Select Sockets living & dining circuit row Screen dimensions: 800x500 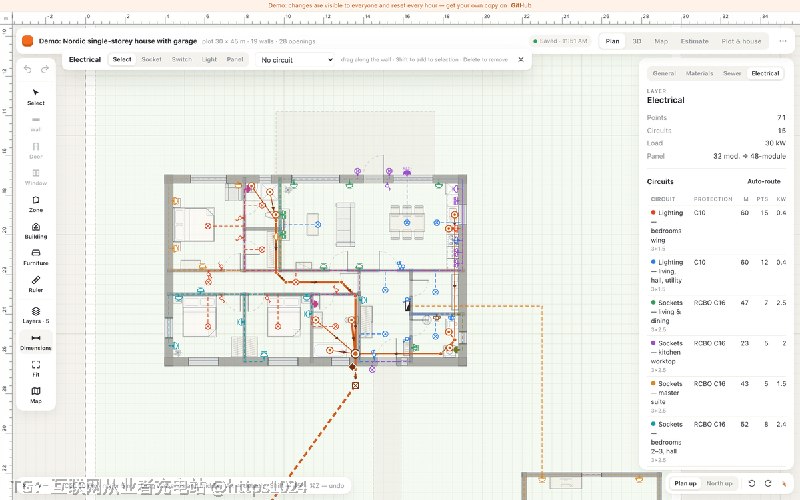(717, 316)
